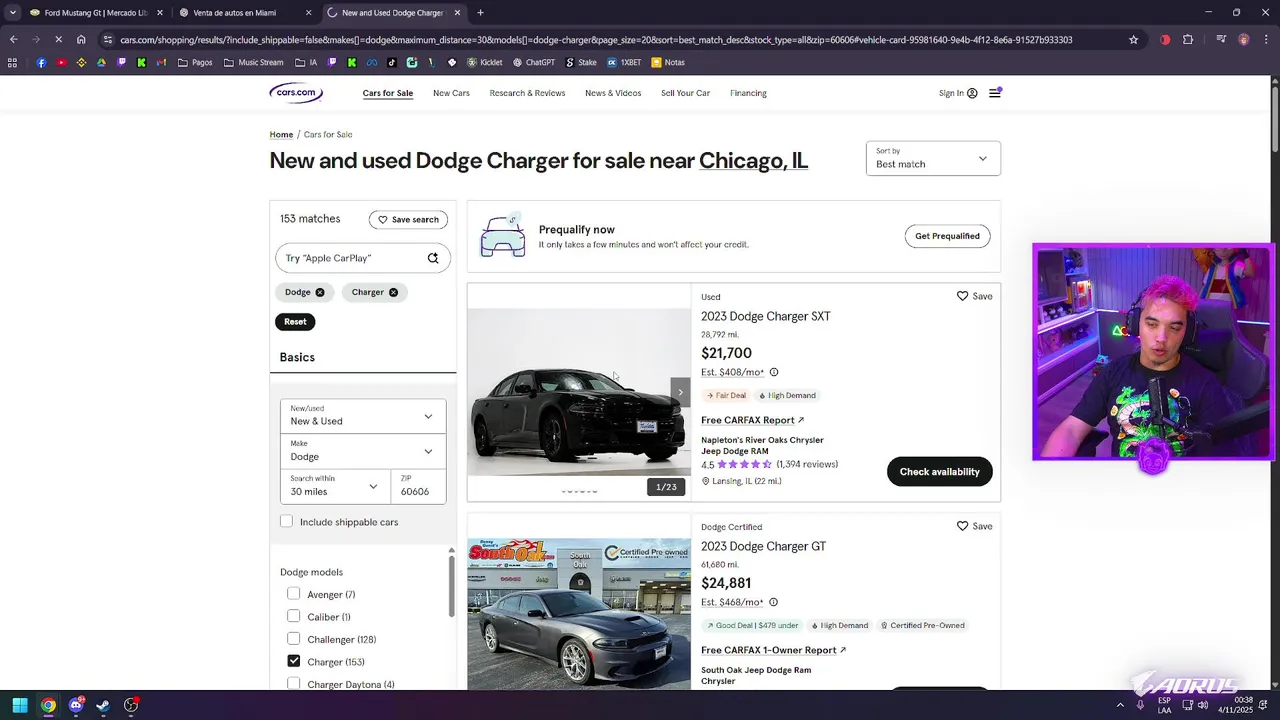The height and width of the screenshot is (720, 1280).
Task: Open the News & Videos menu
Action: click(613, 93)
